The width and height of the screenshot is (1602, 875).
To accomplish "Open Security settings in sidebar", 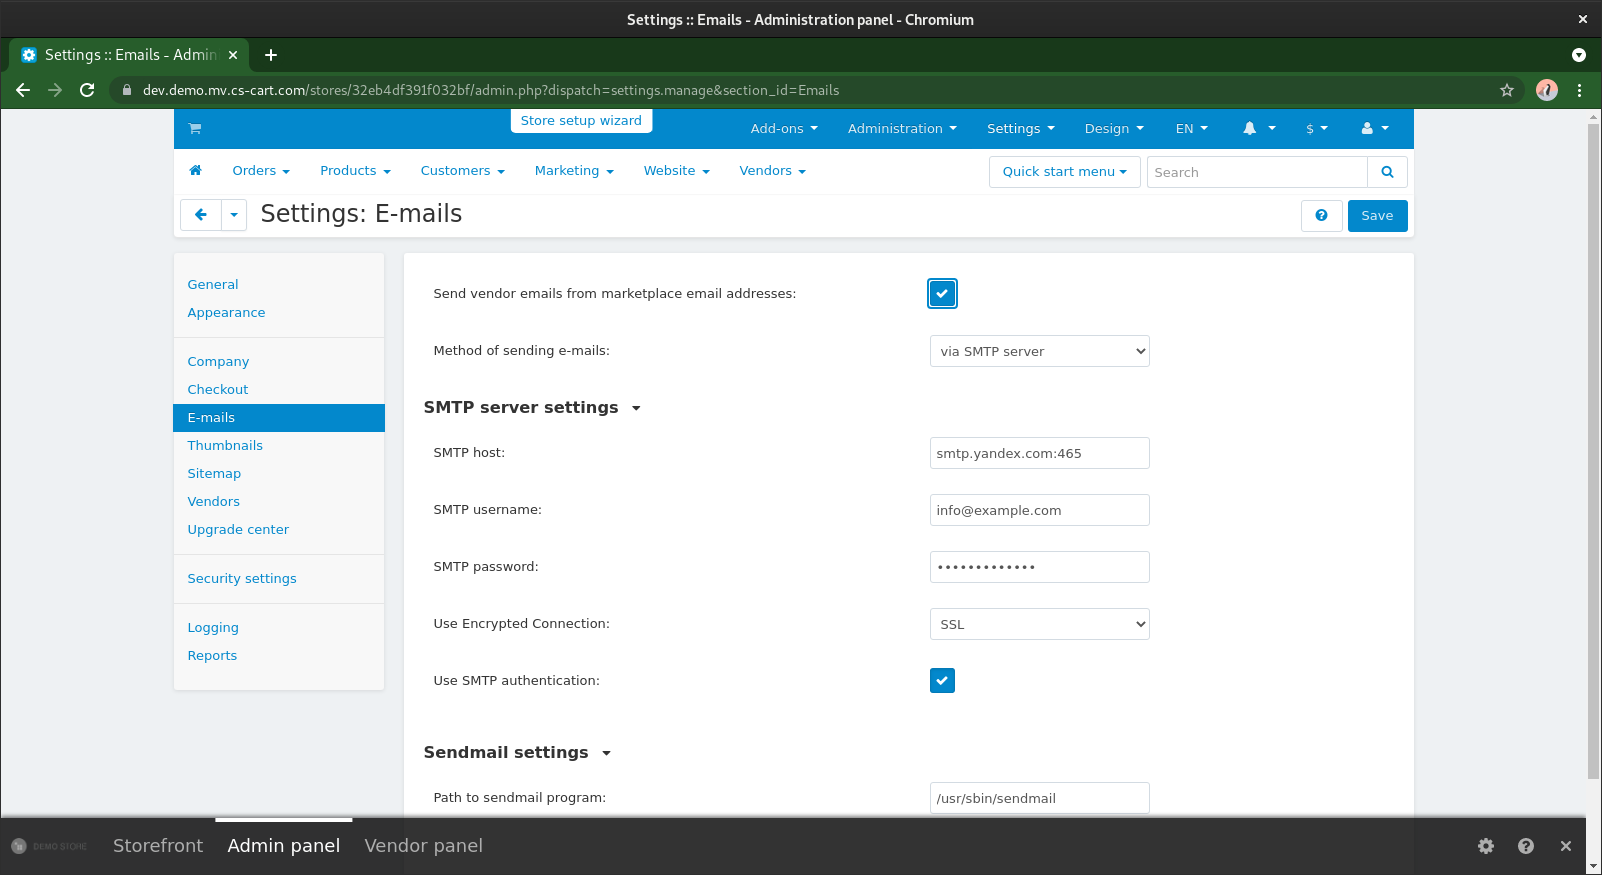I will [x=242, y=579].
